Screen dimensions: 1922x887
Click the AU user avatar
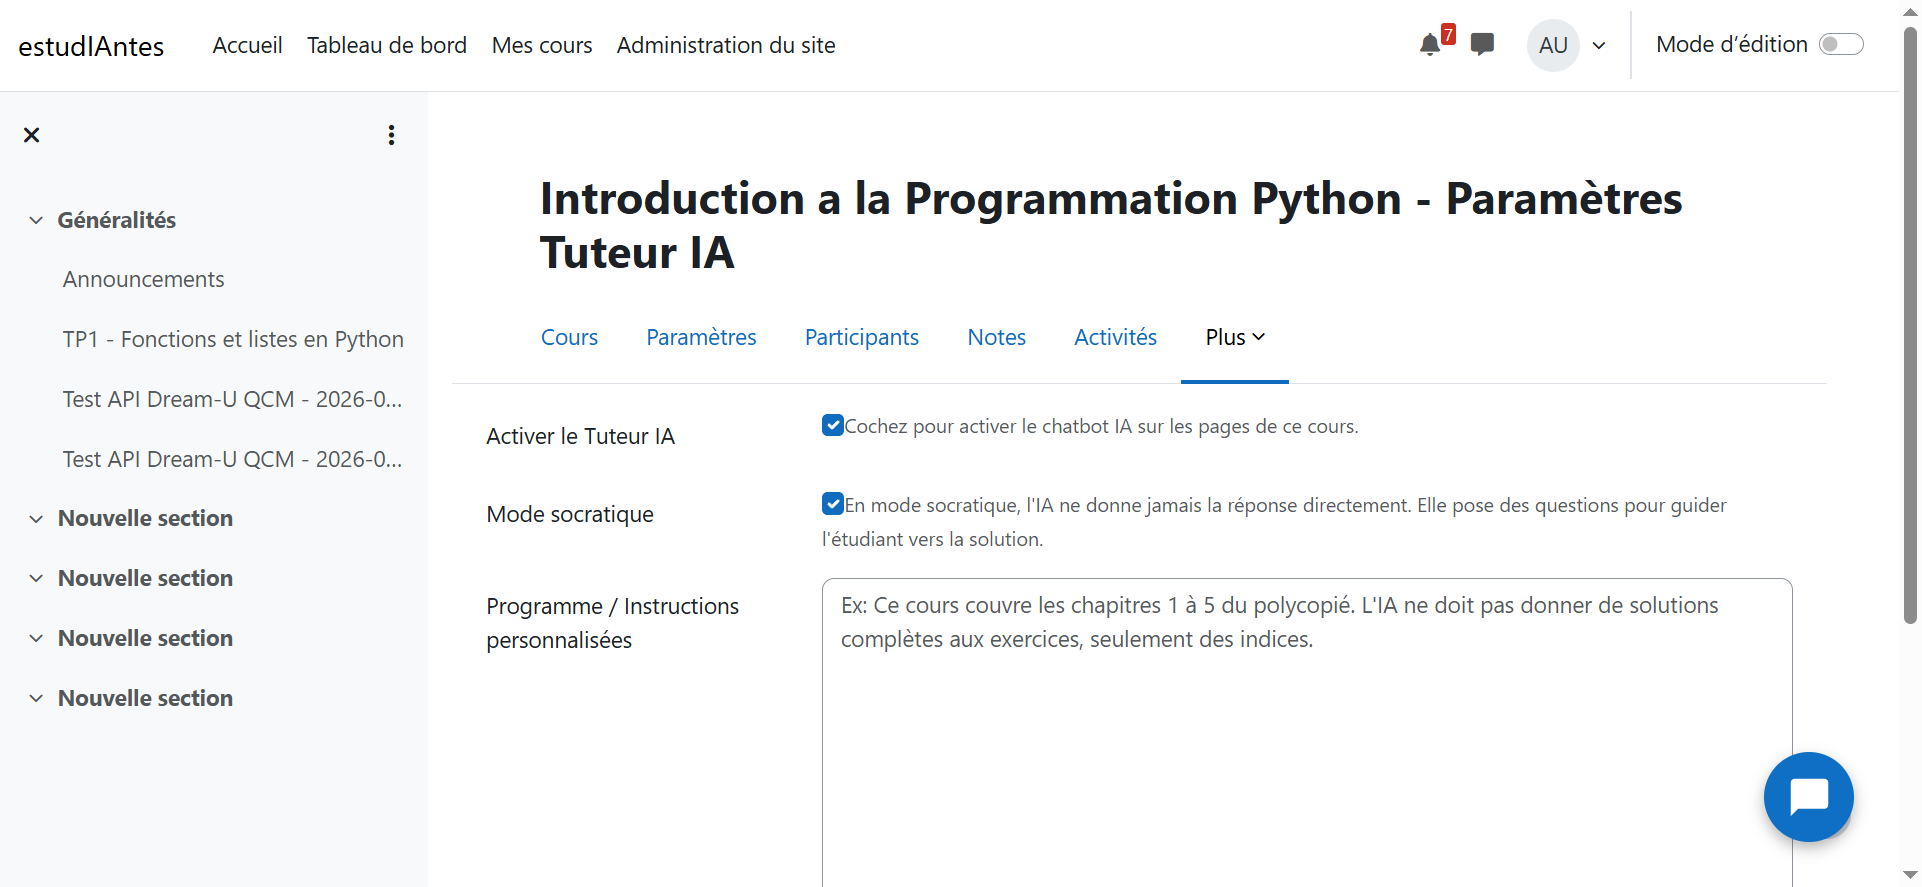point(1553,45)
